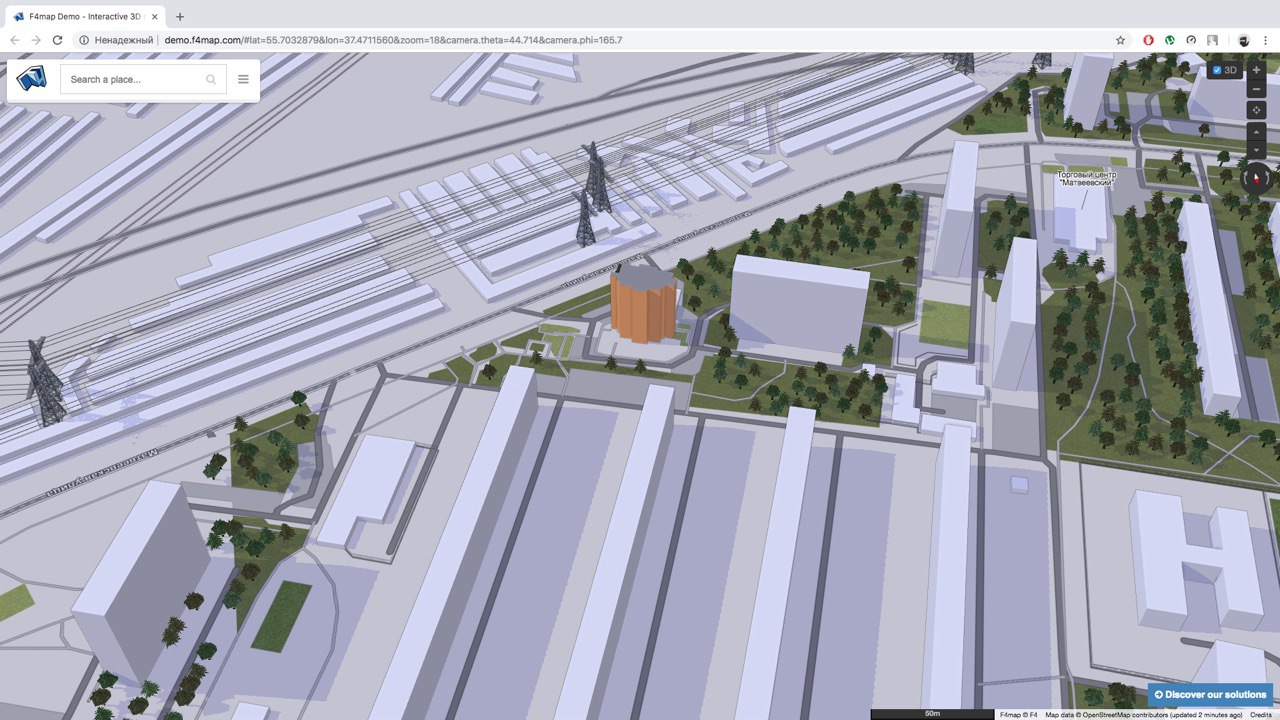
Task: Click the F4map logo icon
Action: tap(32, 79)
